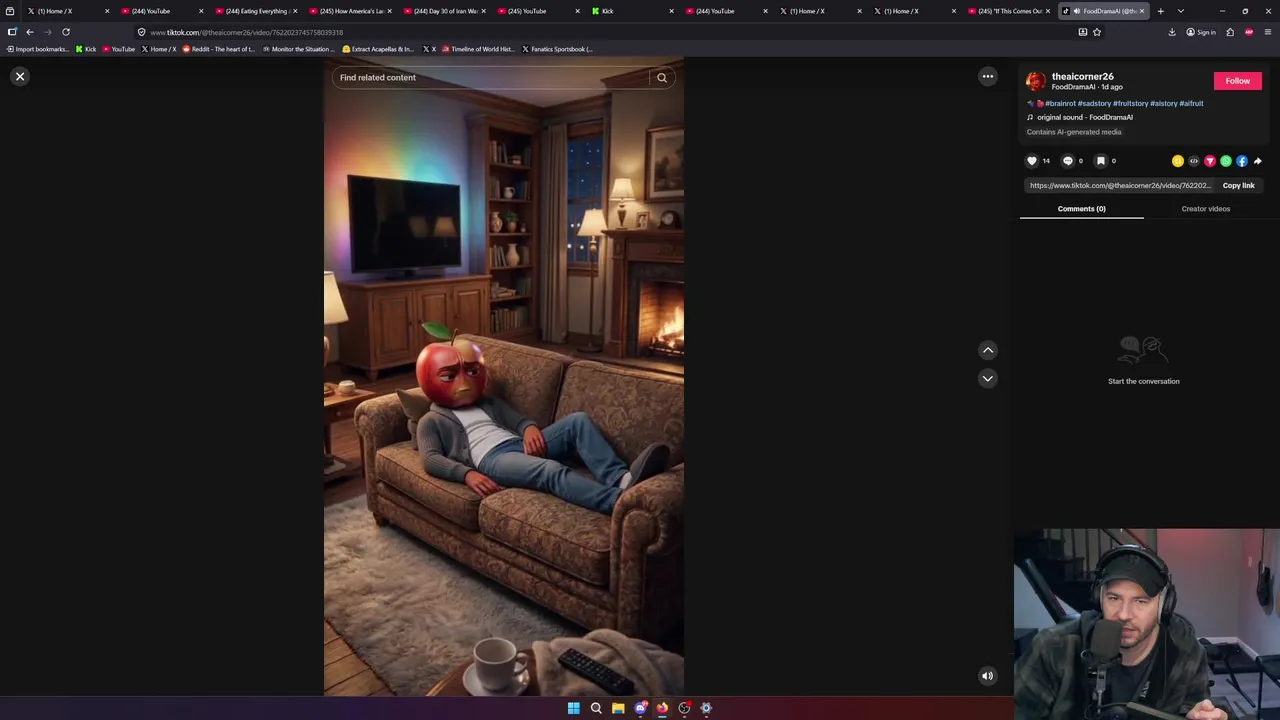Switch to How America's La... browser tab
The width and height of the screenshot is (1280, 720).
pos(351,11)
